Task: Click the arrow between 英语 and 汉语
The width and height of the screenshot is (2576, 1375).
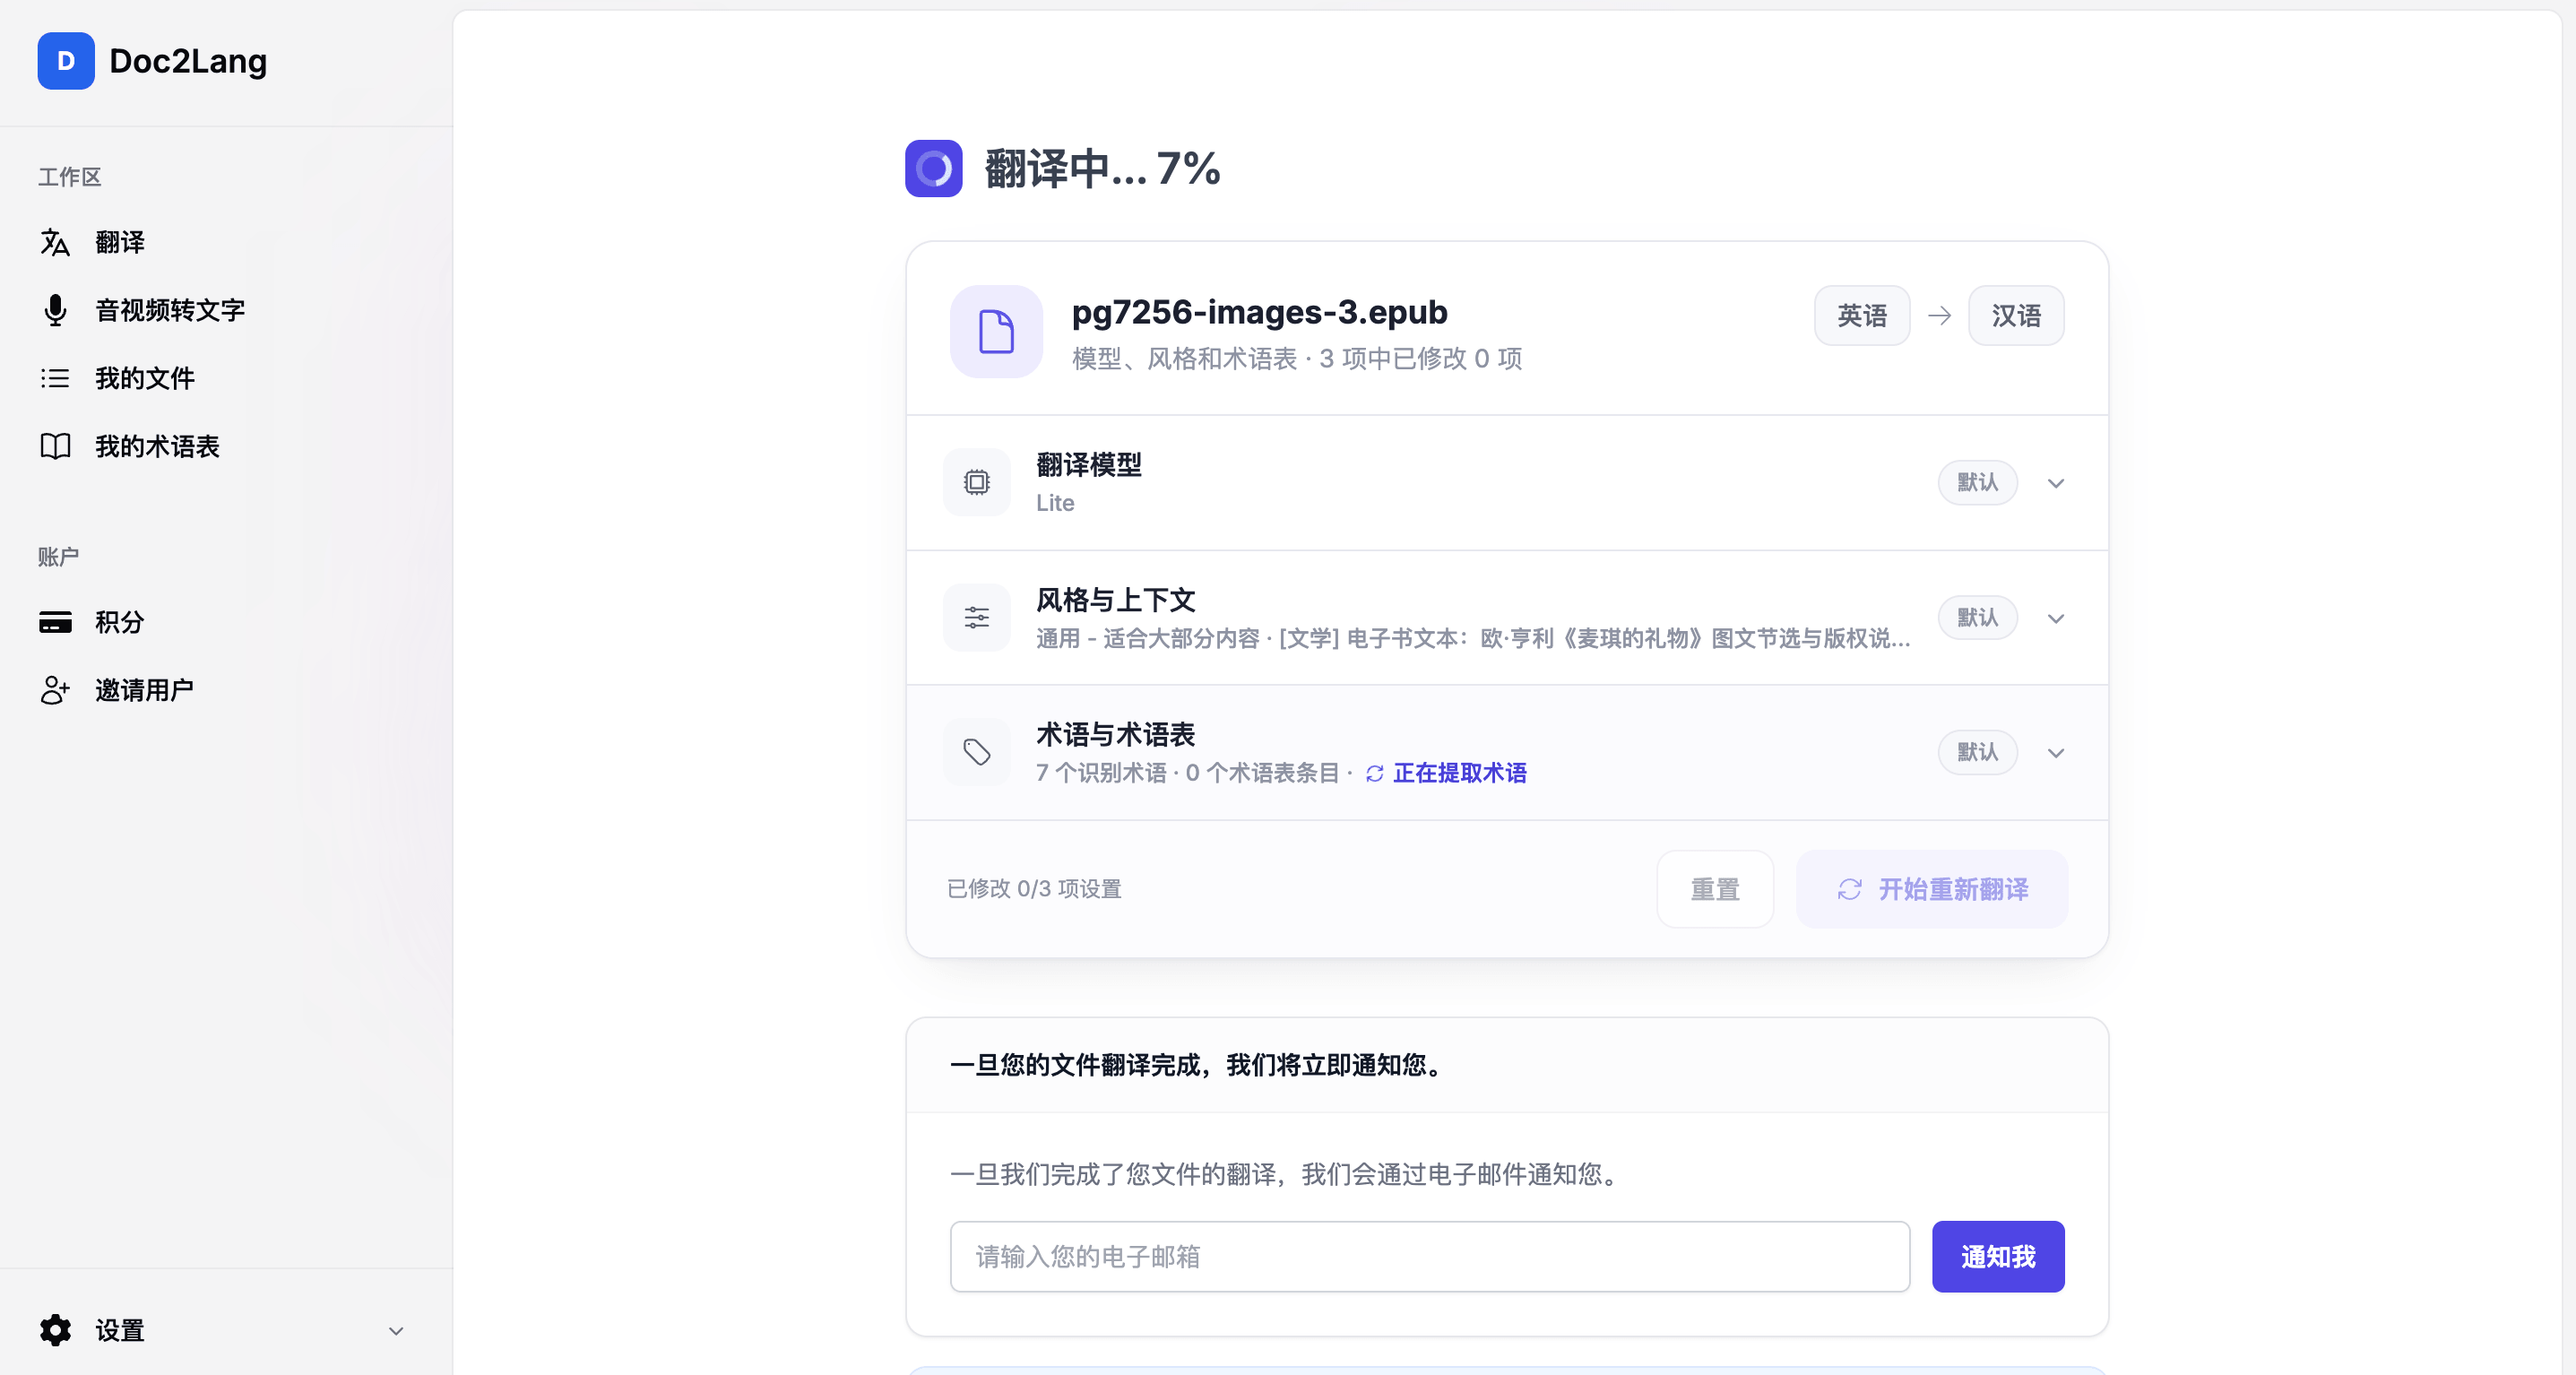Action: click(1939, 316)
